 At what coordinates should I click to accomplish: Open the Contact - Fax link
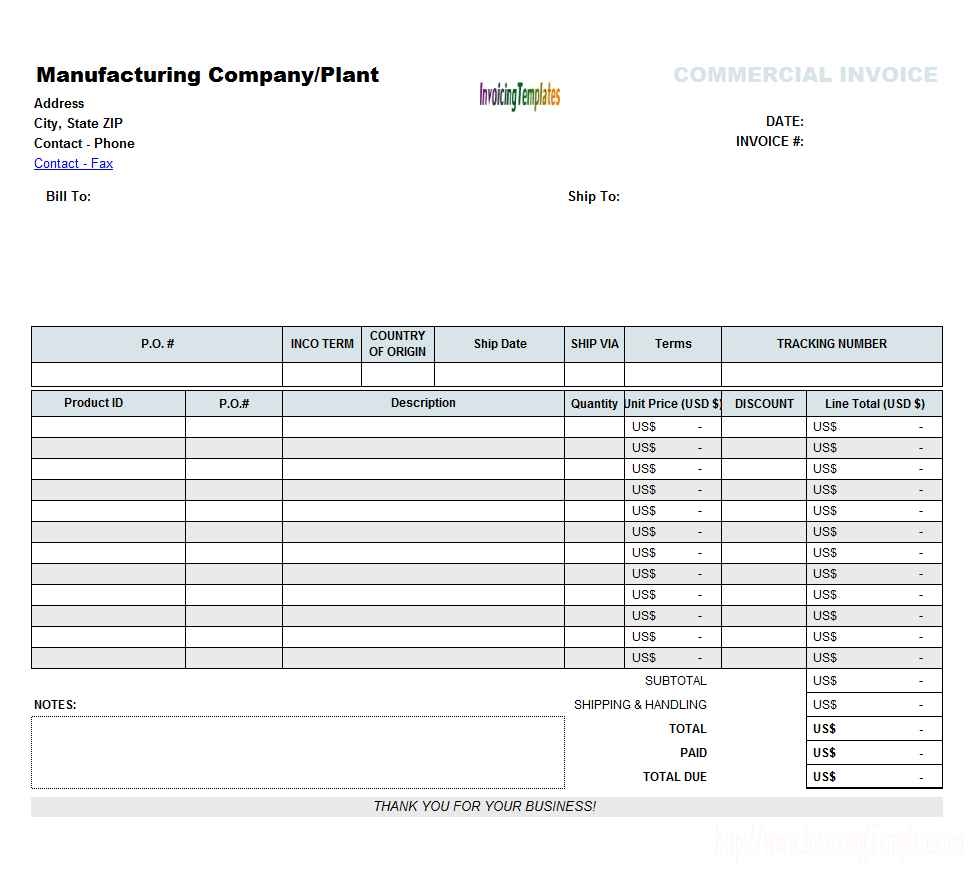73,163
